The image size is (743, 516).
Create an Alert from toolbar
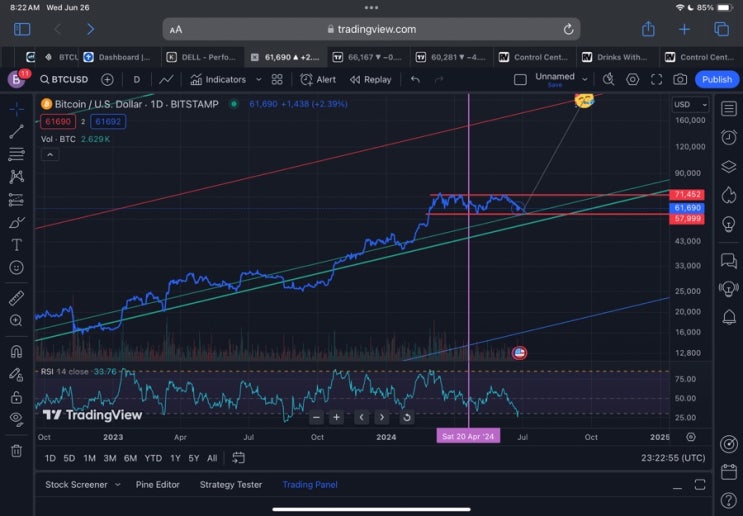coord(318,80)
